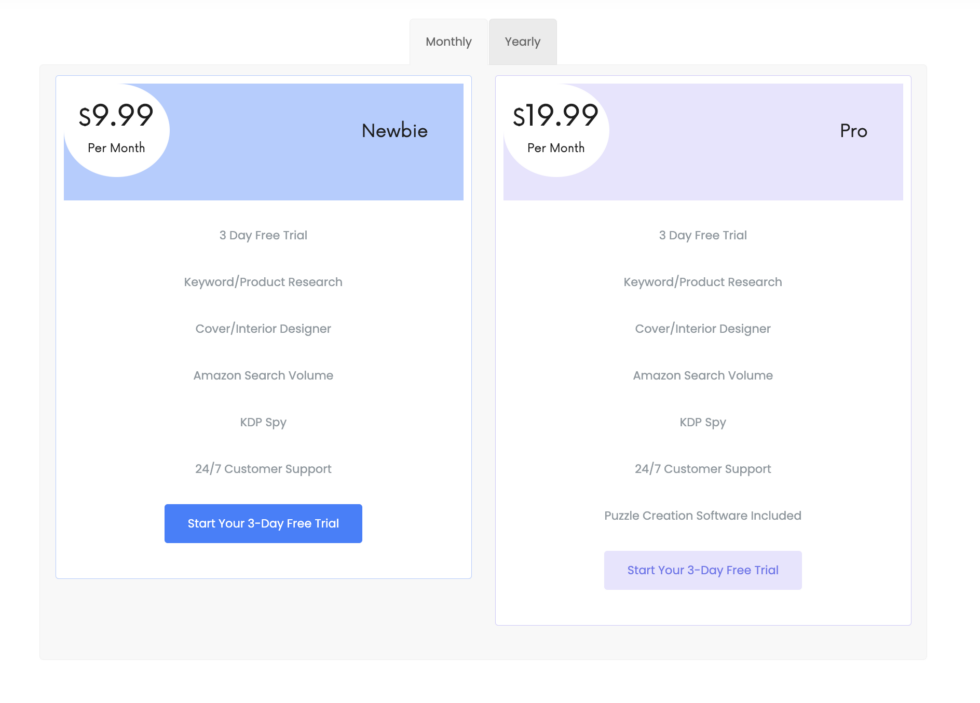Click Keyword/Product Research in Newbie plan
Viewport: 980px width, 703px height.
pyautogui.click(x=263, y=282)
